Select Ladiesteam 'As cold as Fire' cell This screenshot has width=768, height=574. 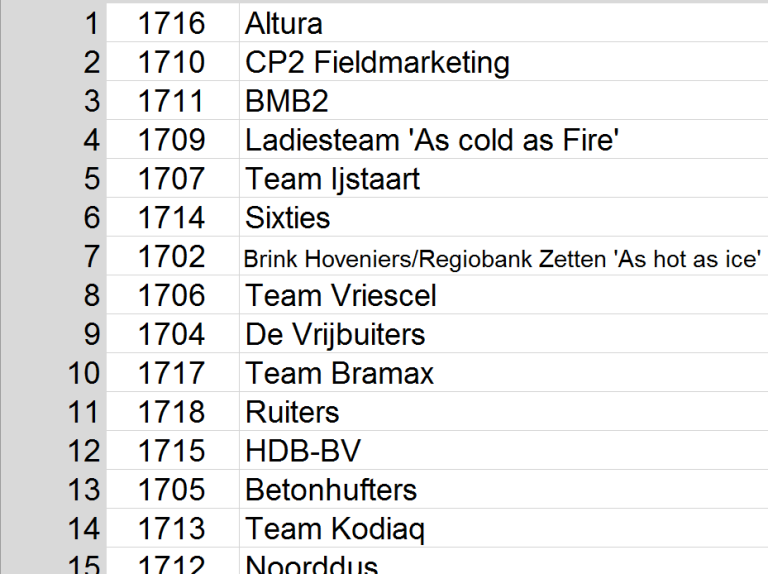[432, 140]
